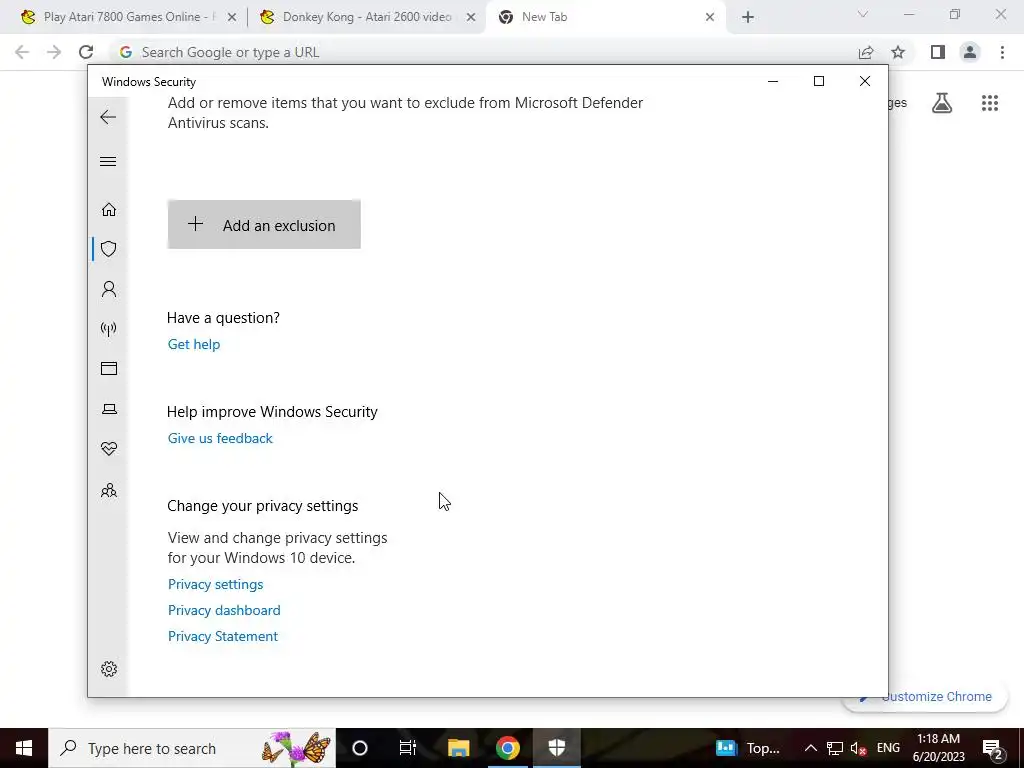Open a new Chrome tab
The height and width of the screenshot is (768, 1024).
point(748,18)
